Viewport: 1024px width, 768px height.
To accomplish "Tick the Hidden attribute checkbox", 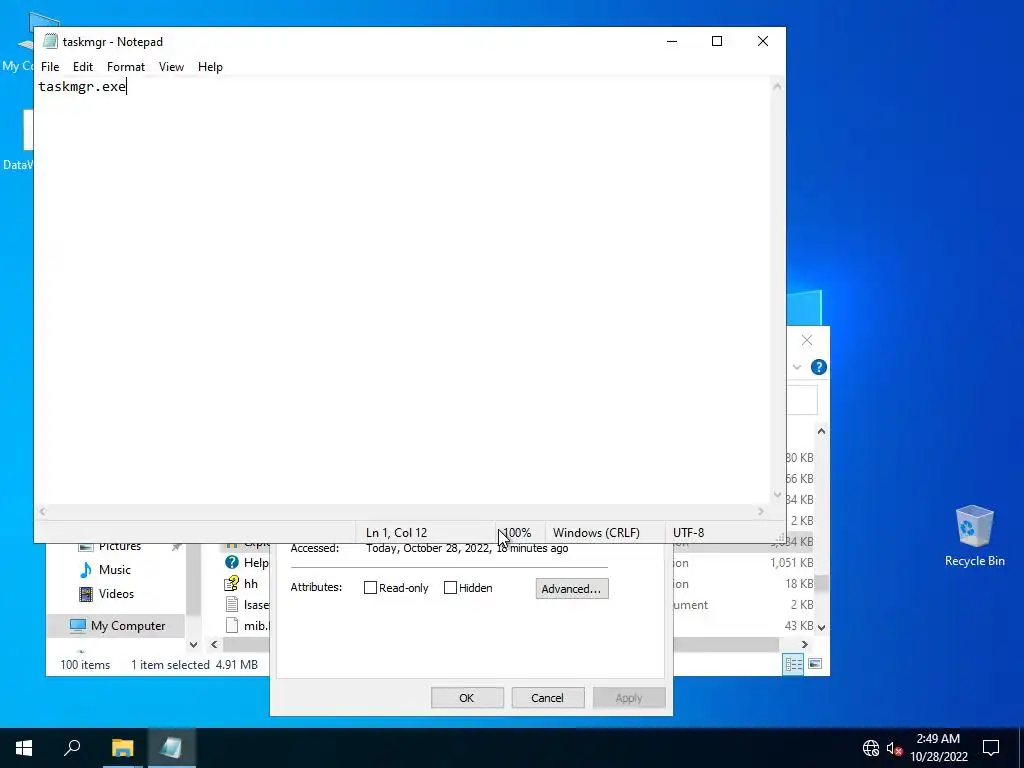I will [450, 588].
